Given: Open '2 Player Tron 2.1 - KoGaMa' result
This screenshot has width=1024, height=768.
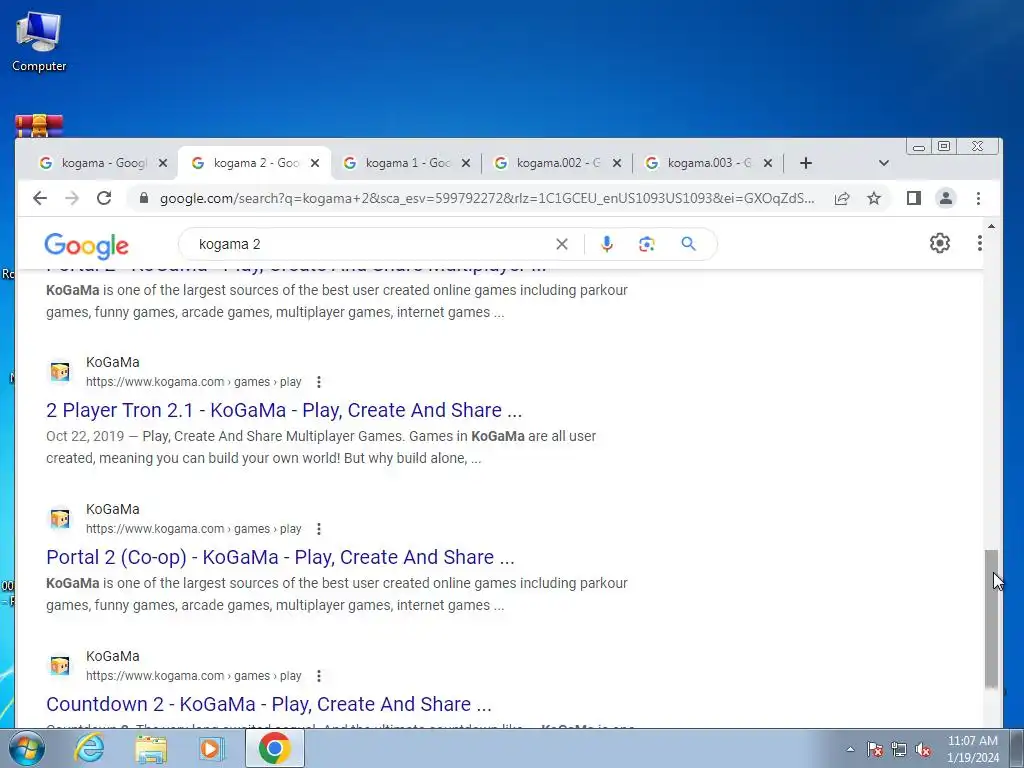Looking at the screenshot, I should coord(284,410).
